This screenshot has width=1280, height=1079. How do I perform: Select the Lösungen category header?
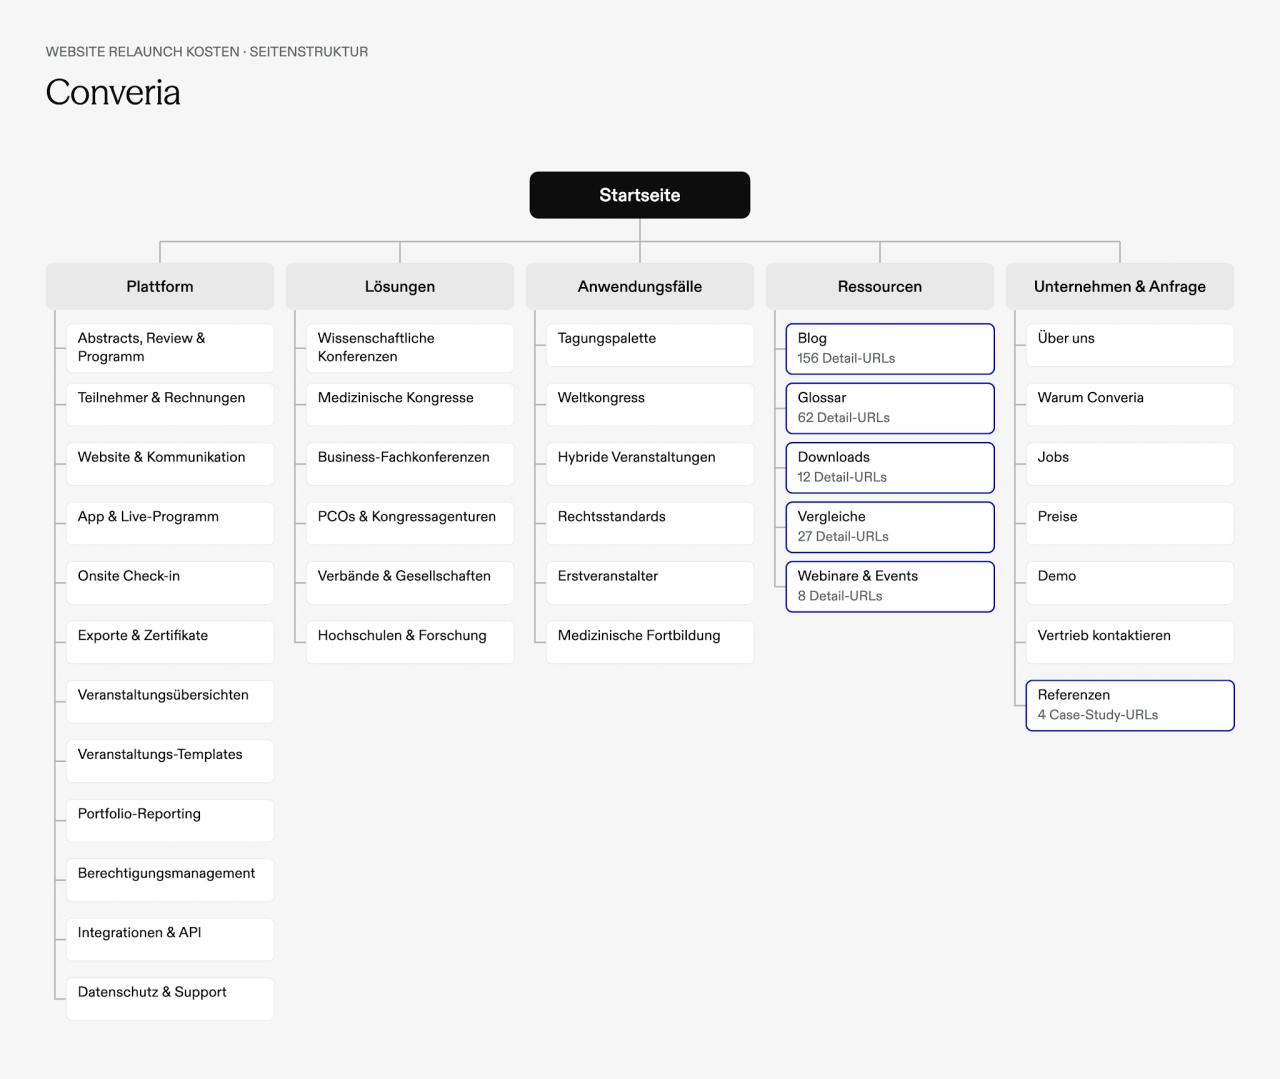tap(400, 286)
